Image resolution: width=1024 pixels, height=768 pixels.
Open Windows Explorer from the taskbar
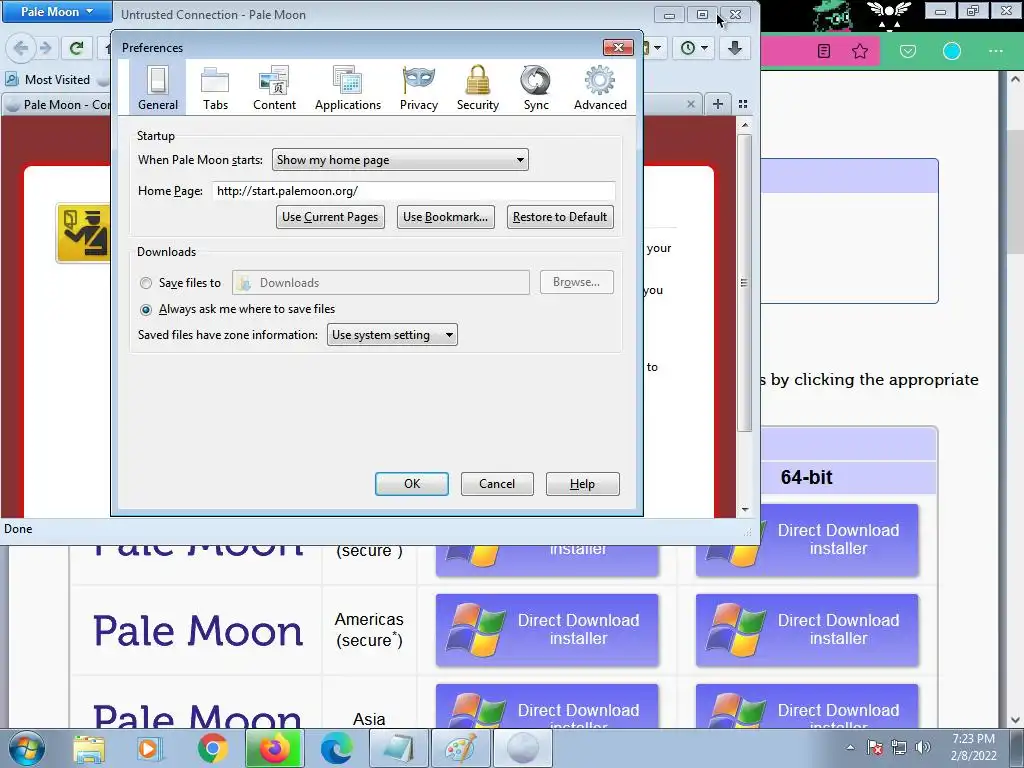click(89, 748)
